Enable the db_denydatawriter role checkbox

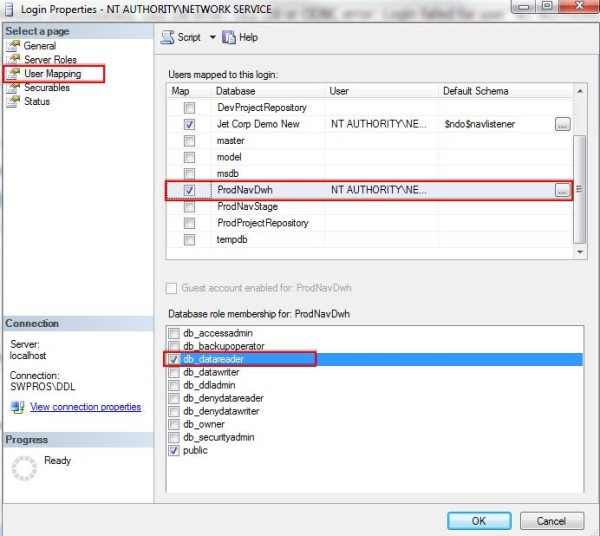(x=174, y=411)
